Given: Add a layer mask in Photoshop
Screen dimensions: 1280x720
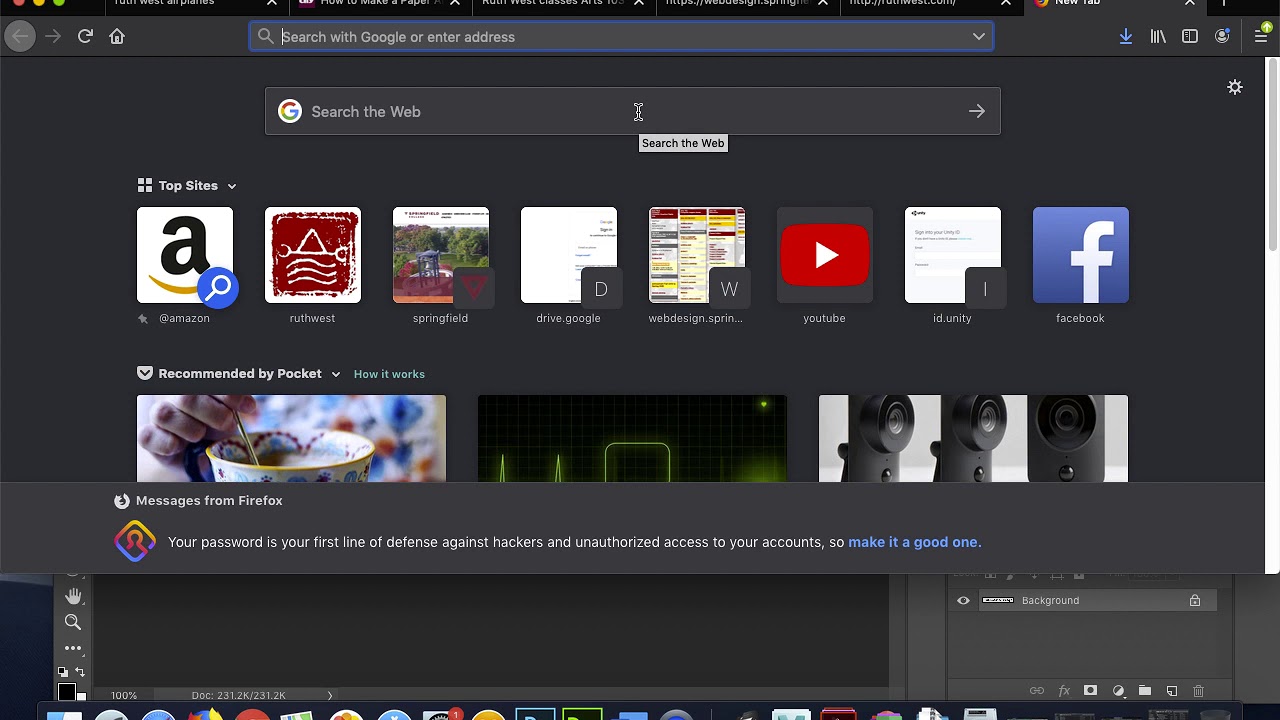Looking at the screenshot, I should pyautogui.click(x=1091, y=691).
